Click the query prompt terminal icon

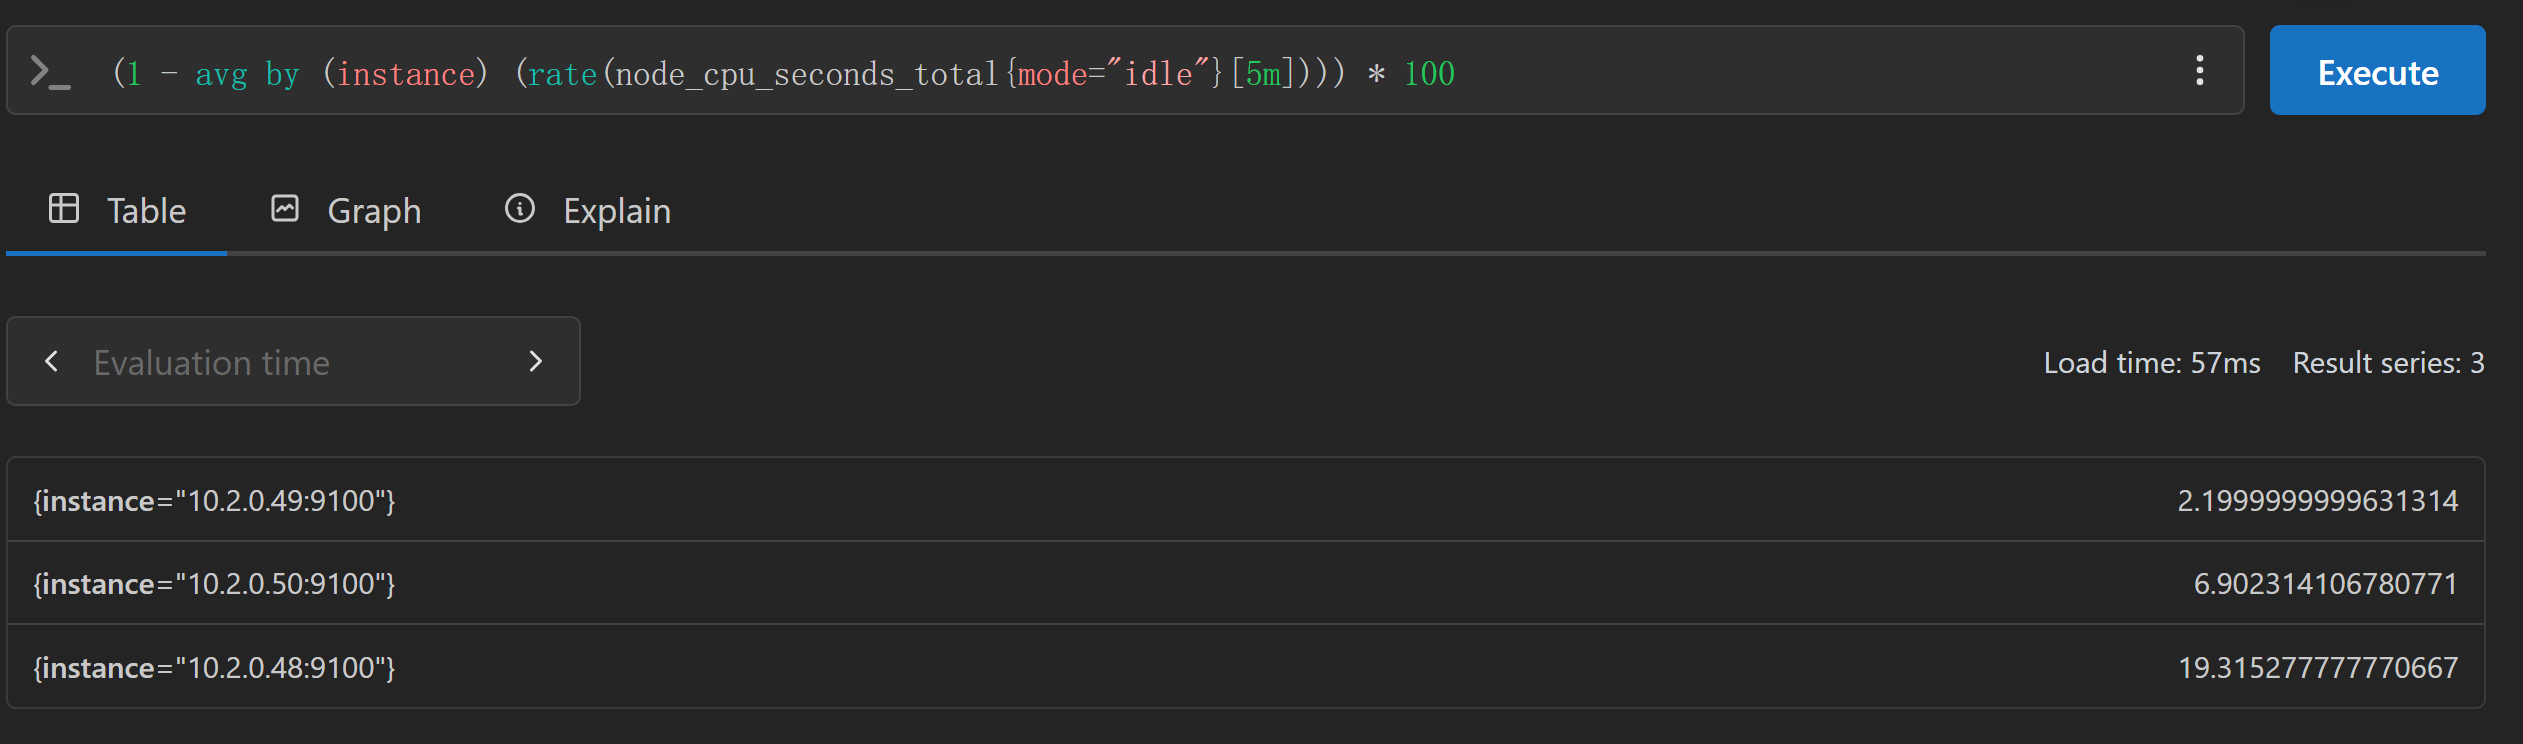(50, 72)
